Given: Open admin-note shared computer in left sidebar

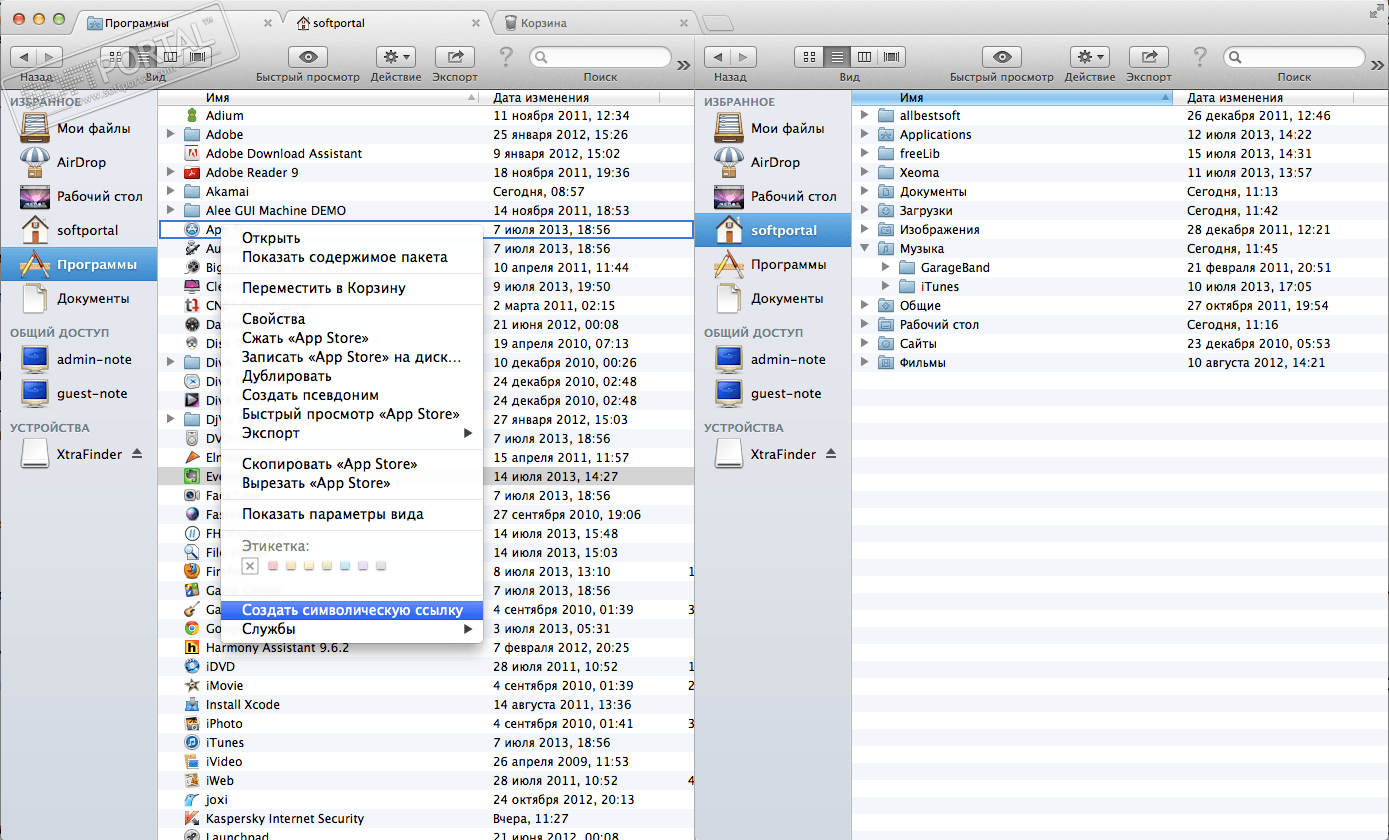Looking at the screenshot, I should tap(79, 359).
